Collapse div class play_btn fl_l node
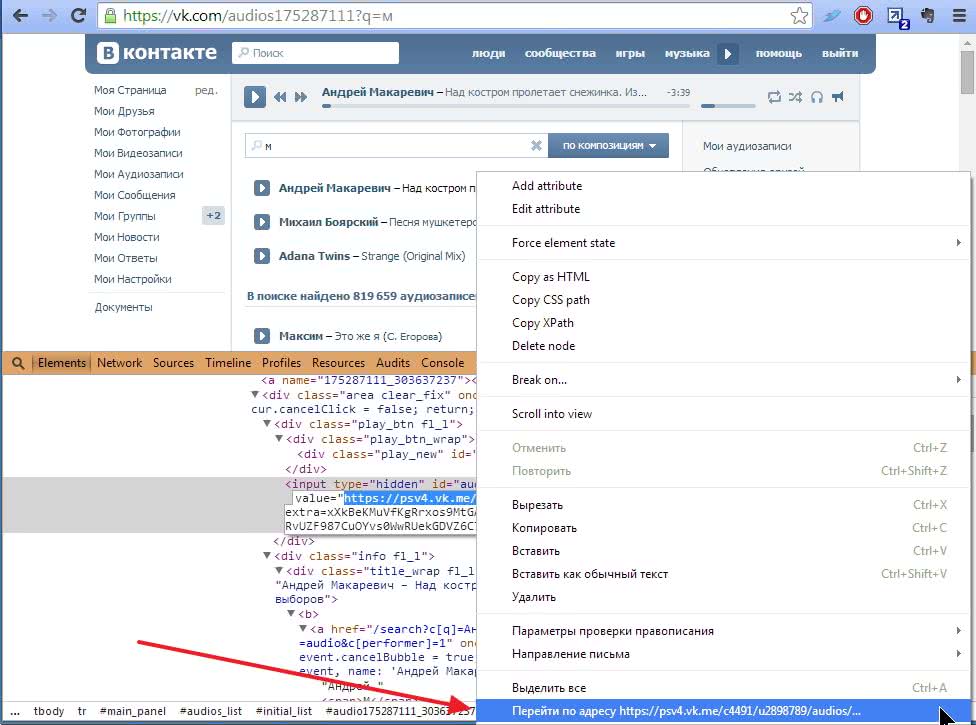Screen dimensions: 976x725 point(267,424)
